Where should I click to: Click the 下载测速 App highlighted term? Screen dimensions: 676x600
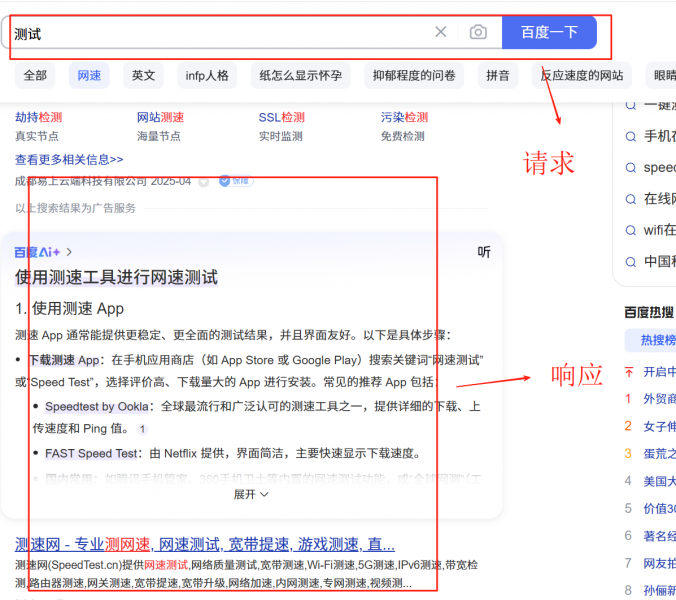point(64,360)
